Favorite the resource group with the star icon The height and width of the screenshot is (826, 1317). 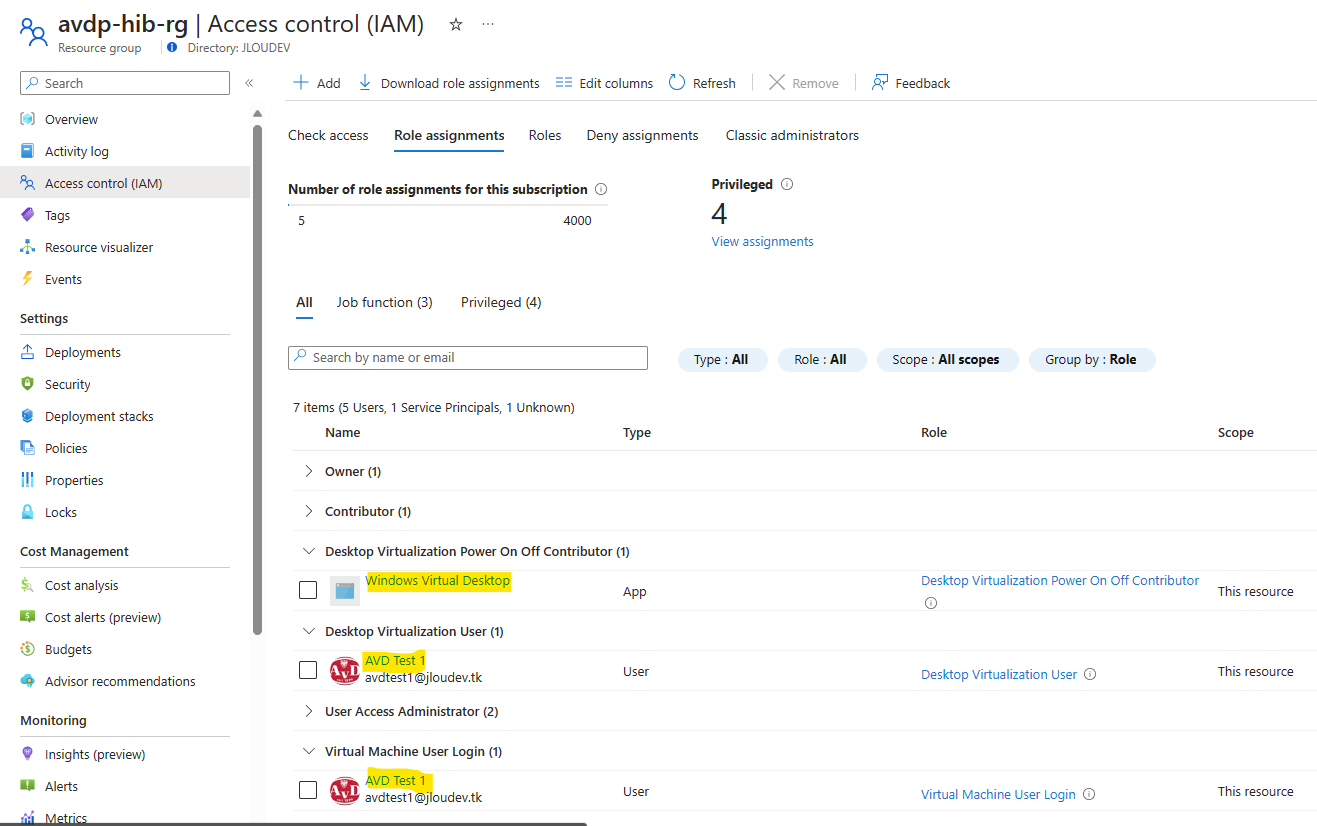pyautogui.click(x=456, y=24)
